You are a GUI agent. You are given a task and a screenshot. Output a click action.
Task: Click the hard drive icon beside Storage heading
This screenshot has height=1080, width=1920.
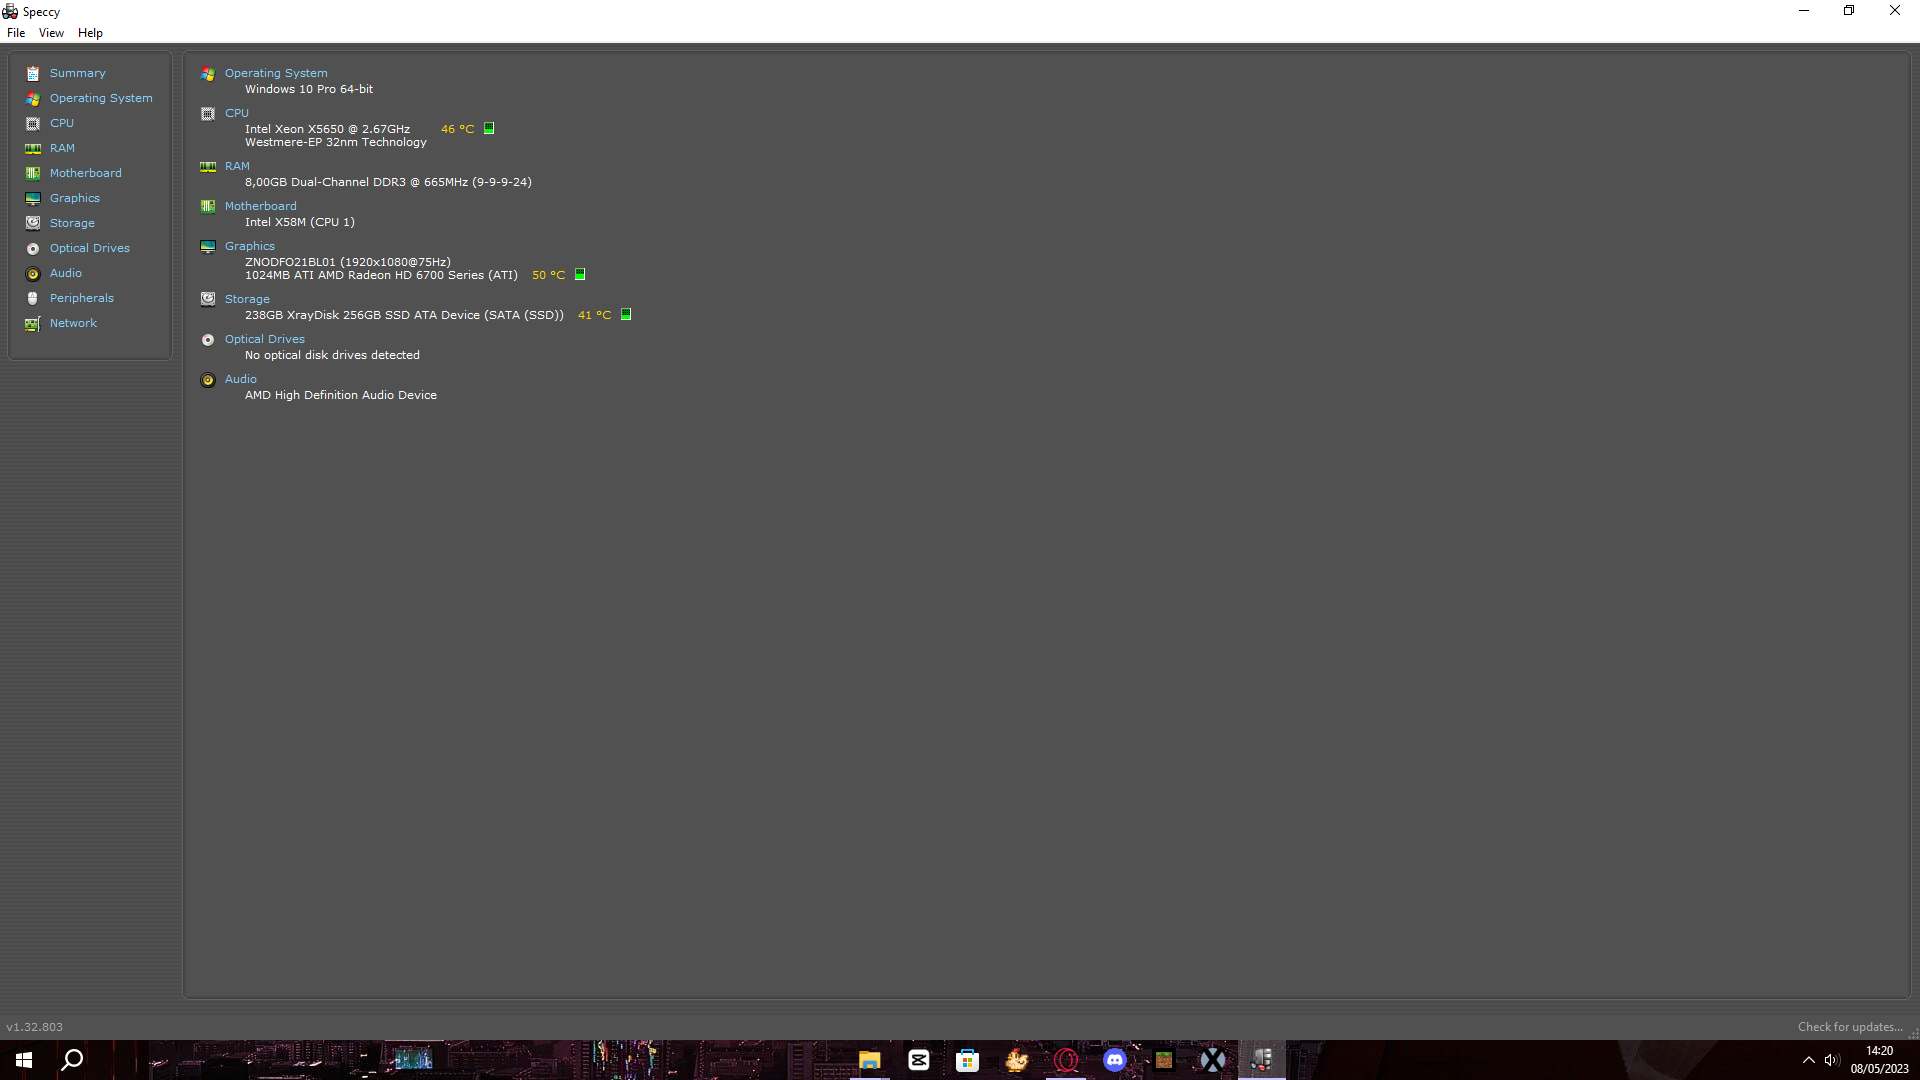[208, 300]
